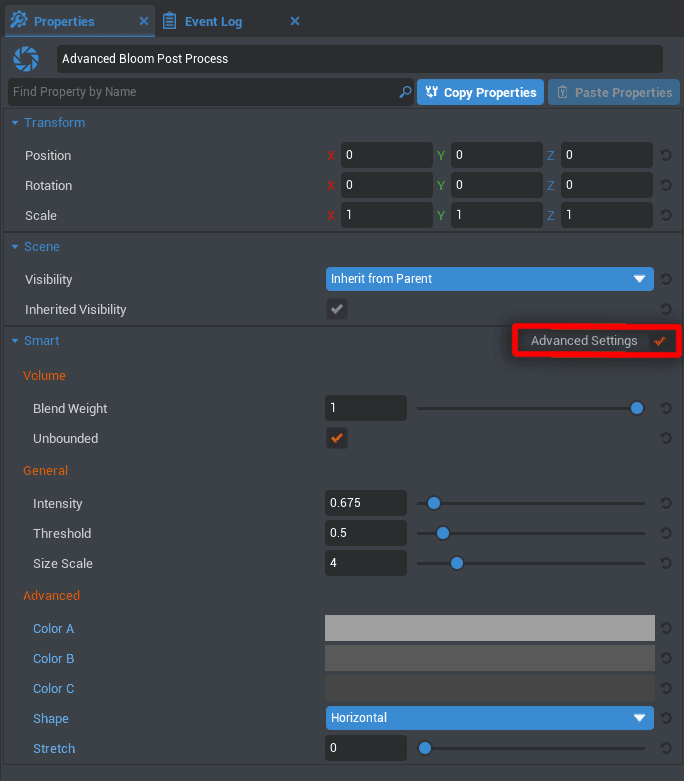This screenshot has width=684, height=781.
Task: Switch to the Event Log tab
Action: click(x=213, y=21)
